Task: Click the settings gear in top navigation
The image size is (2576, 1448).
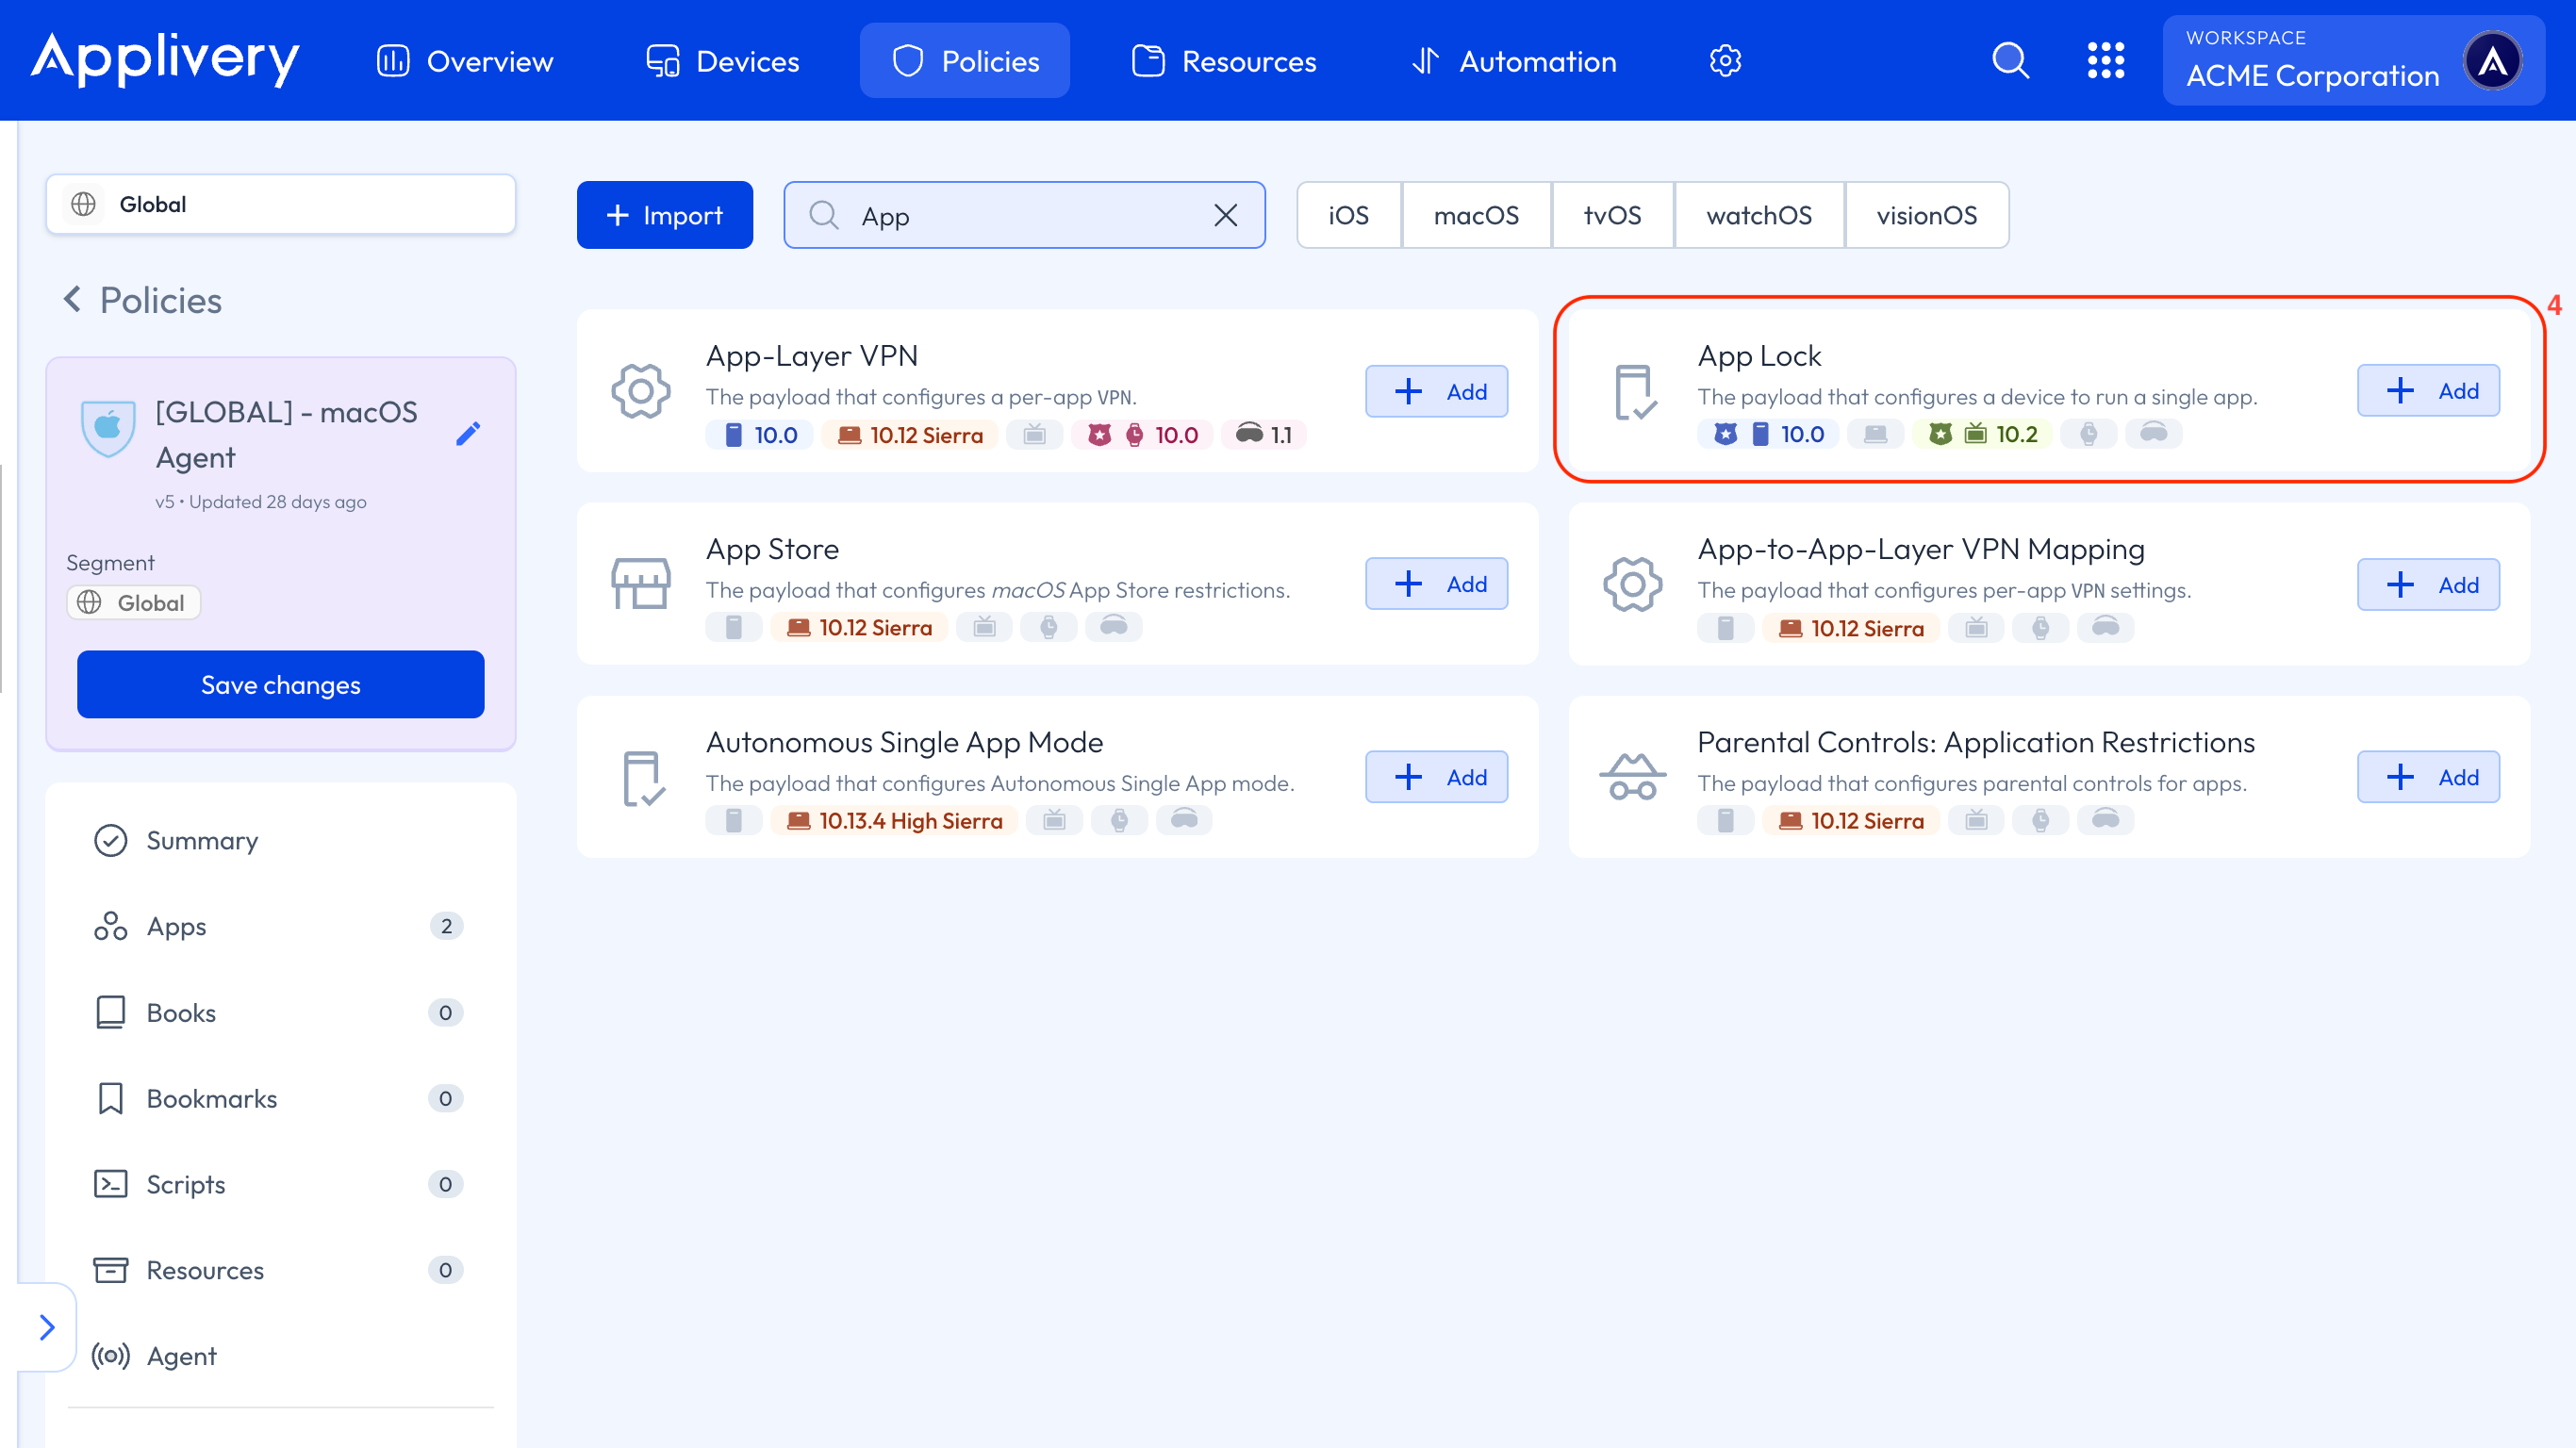Action: point(1725,61)
